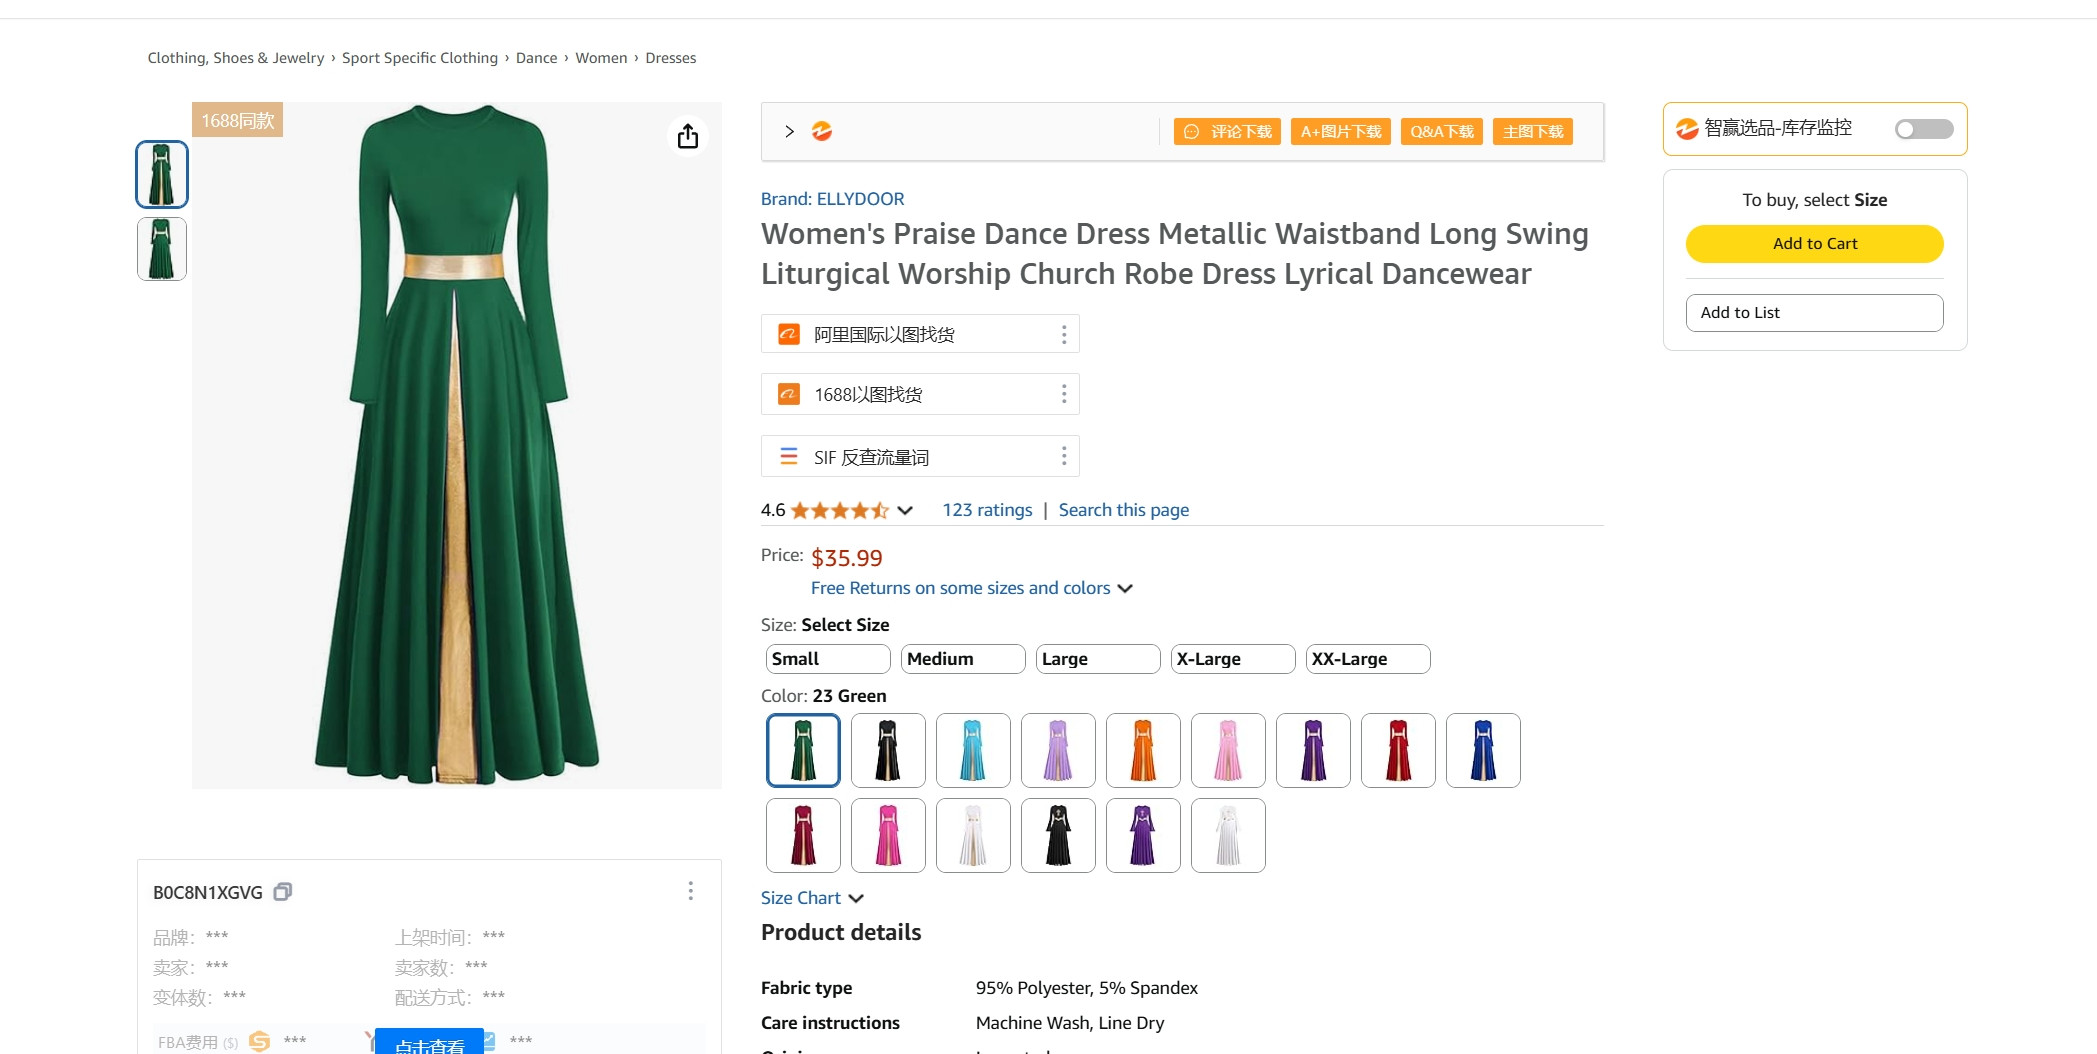Screen dimensions: 2097x1054
Task: Select the Medium size option
Action: [x=962, y=659]
